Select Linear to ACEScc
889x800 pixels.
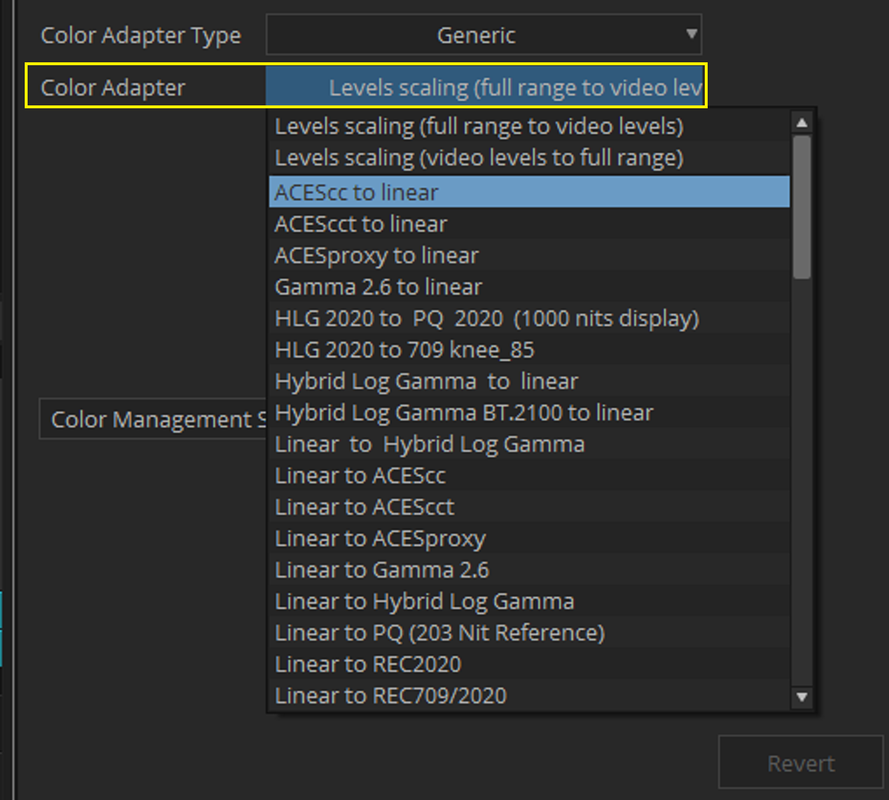[x=529, y=475]
